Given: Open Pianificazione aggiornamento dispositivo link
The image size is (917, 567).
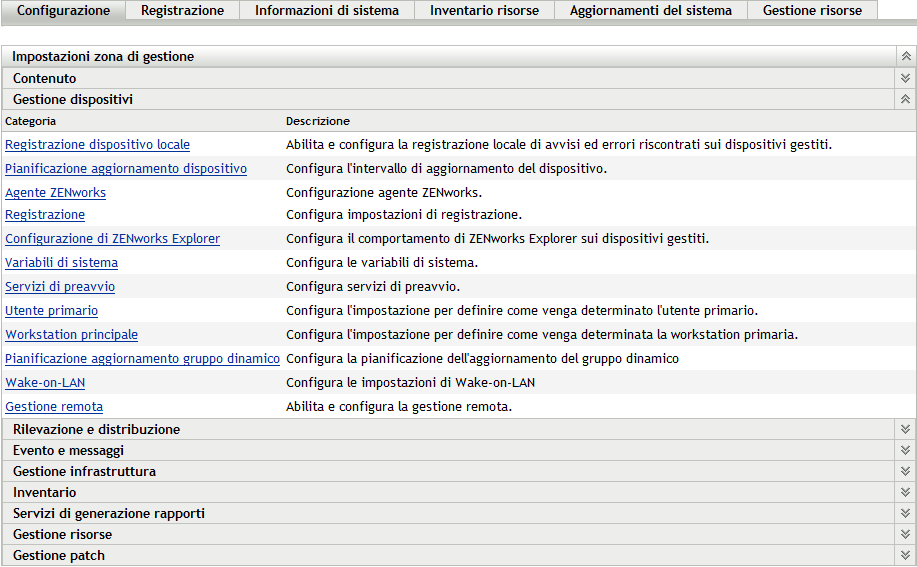Looking at the screenshot, I should point(126,168).
